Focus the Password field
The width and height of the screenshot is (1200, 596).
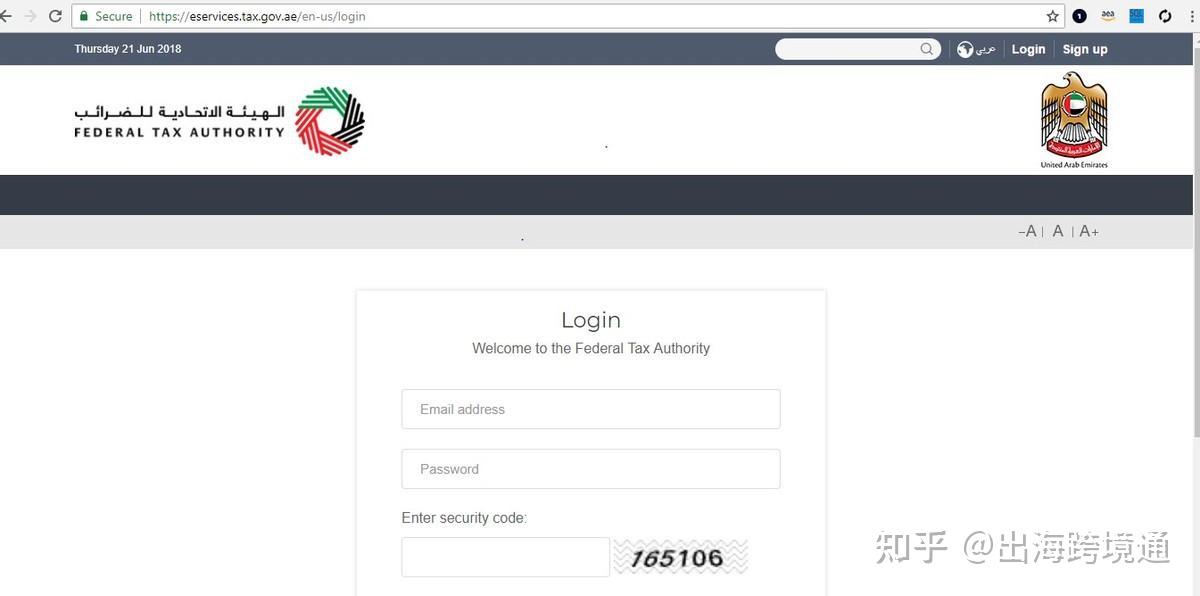point(591,469)
